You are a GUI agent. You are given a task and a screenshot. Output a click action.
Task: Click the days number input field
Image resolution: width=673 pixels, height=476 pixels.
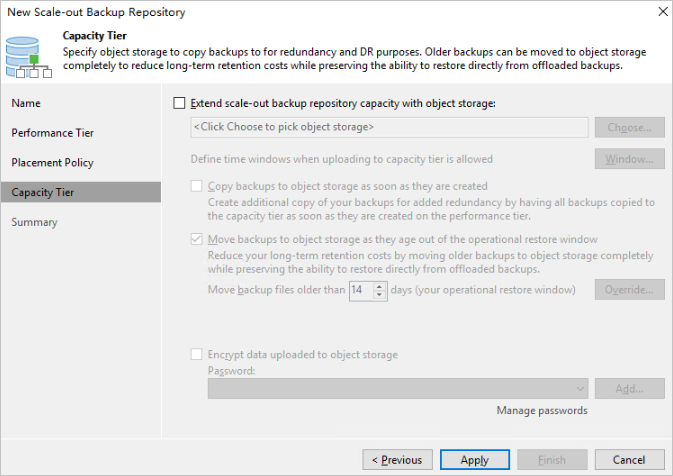click(360, 291)
